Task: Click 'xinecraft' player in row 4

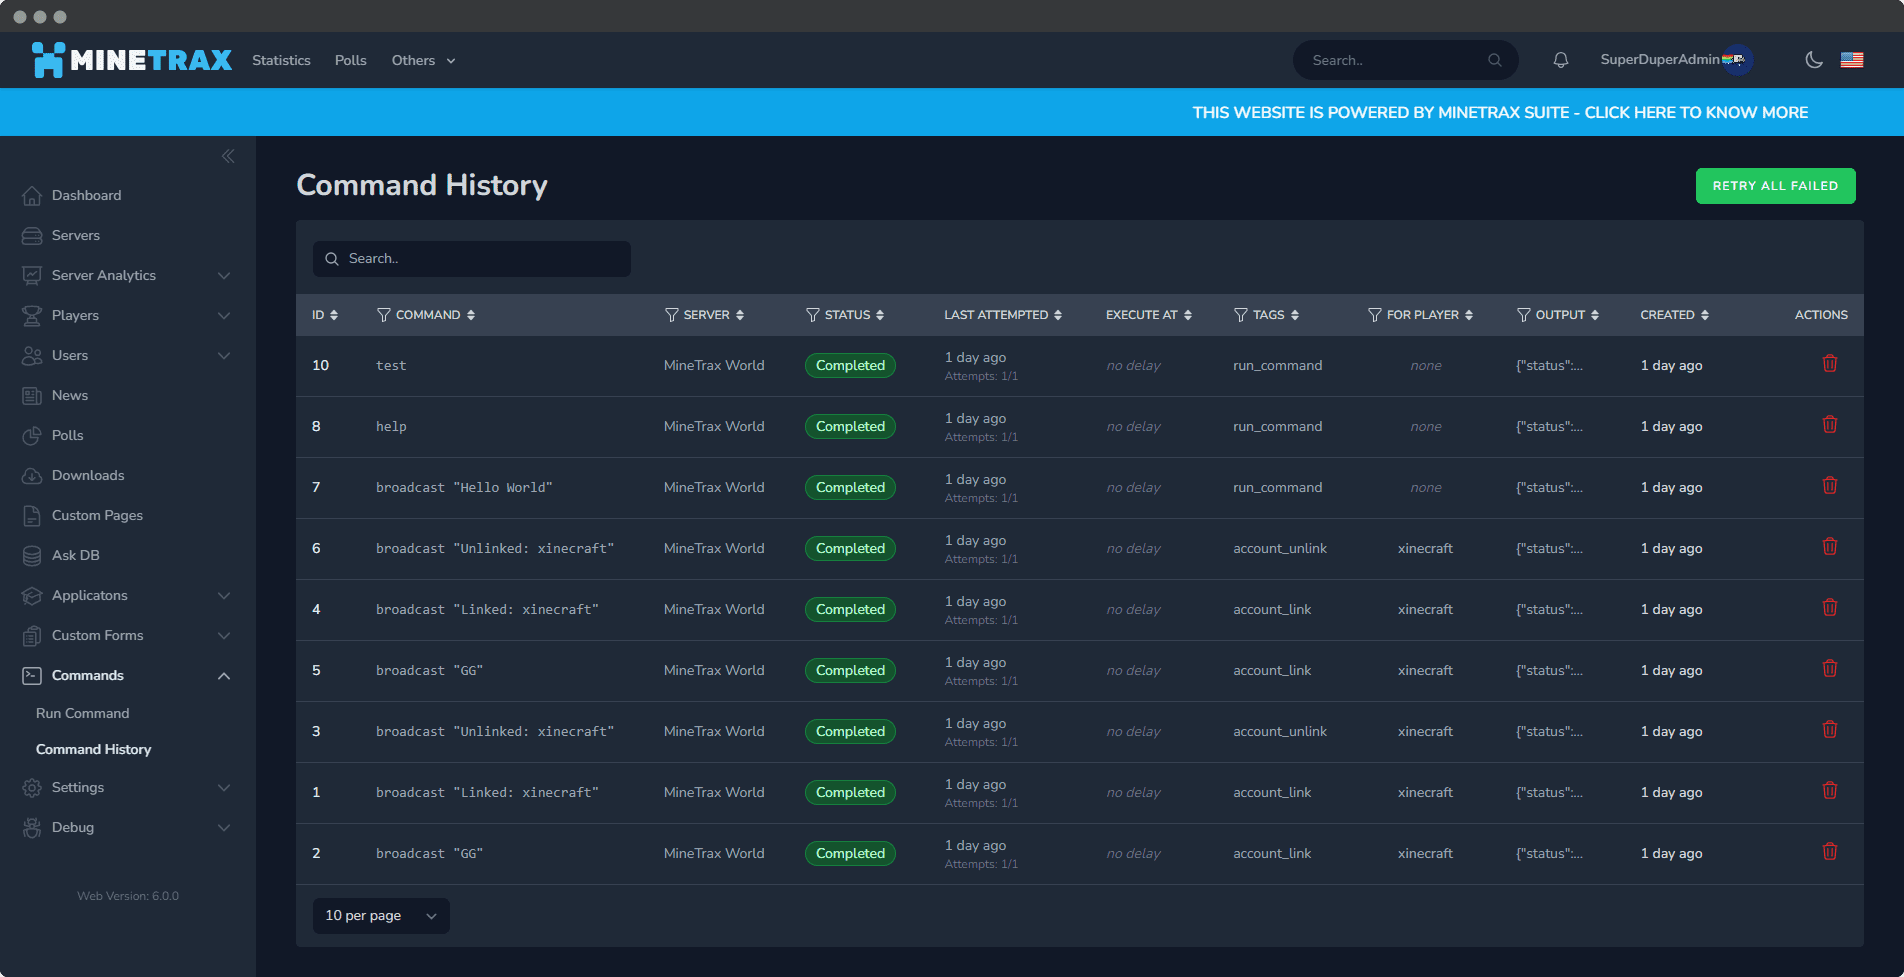Action: tap(1425, 609)
